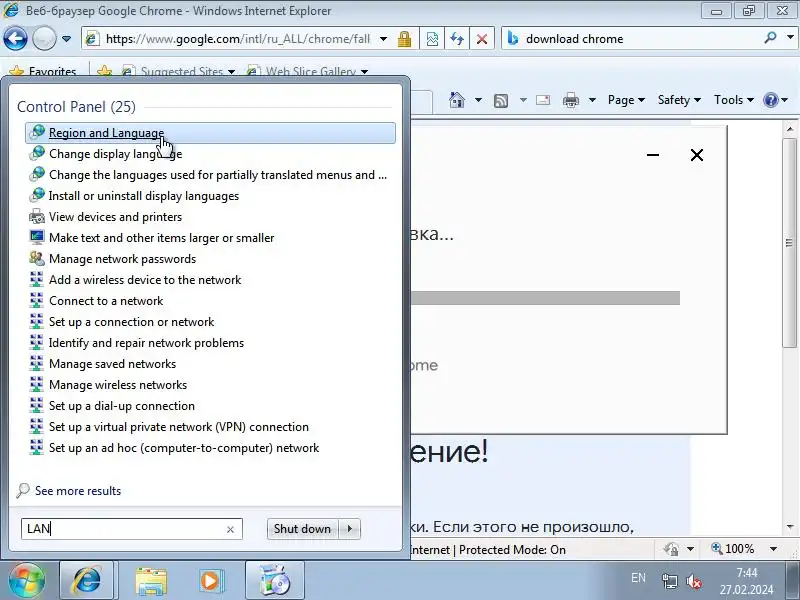The width and height of the screenshot is (800, 600).
Task: Refresh the page with refresh icon
Action: [457, 39]
